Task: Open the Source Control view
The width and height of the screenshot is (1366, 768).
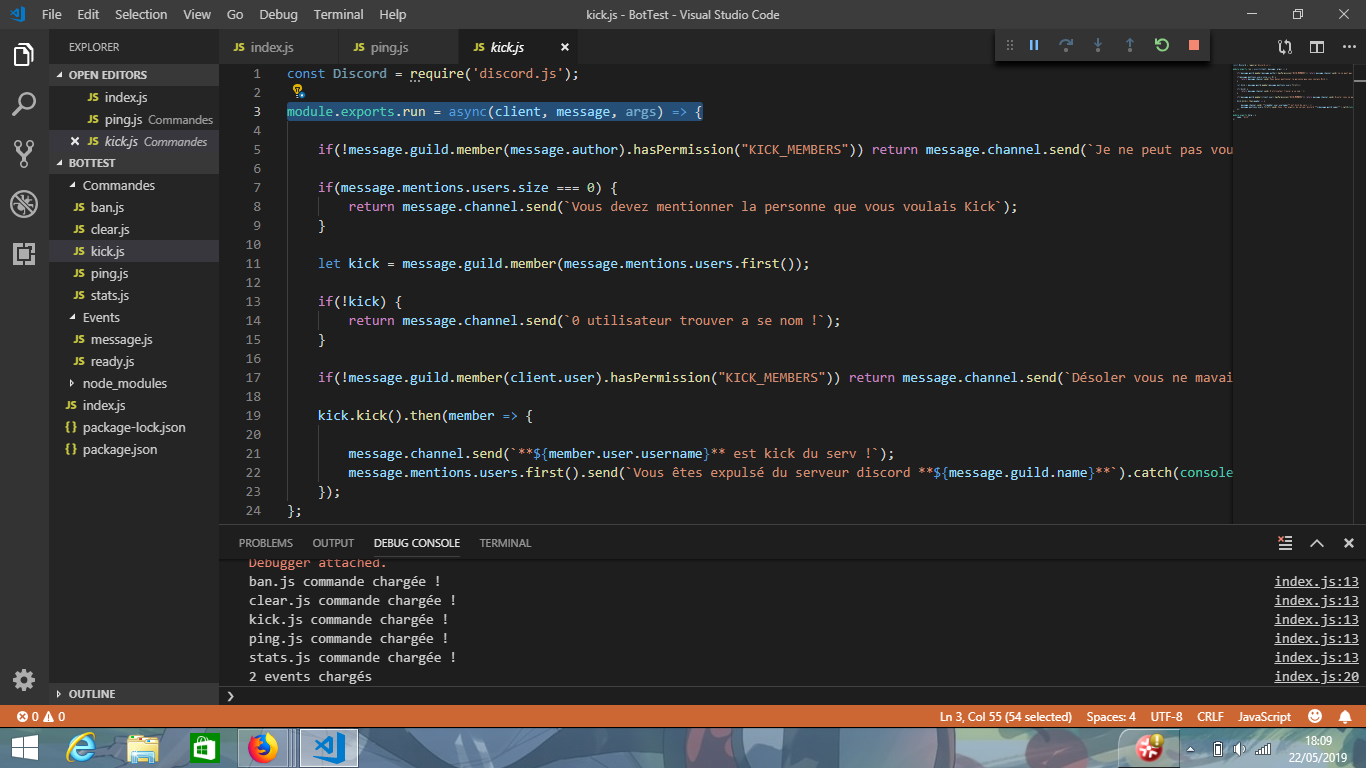Action: point(24,153)
